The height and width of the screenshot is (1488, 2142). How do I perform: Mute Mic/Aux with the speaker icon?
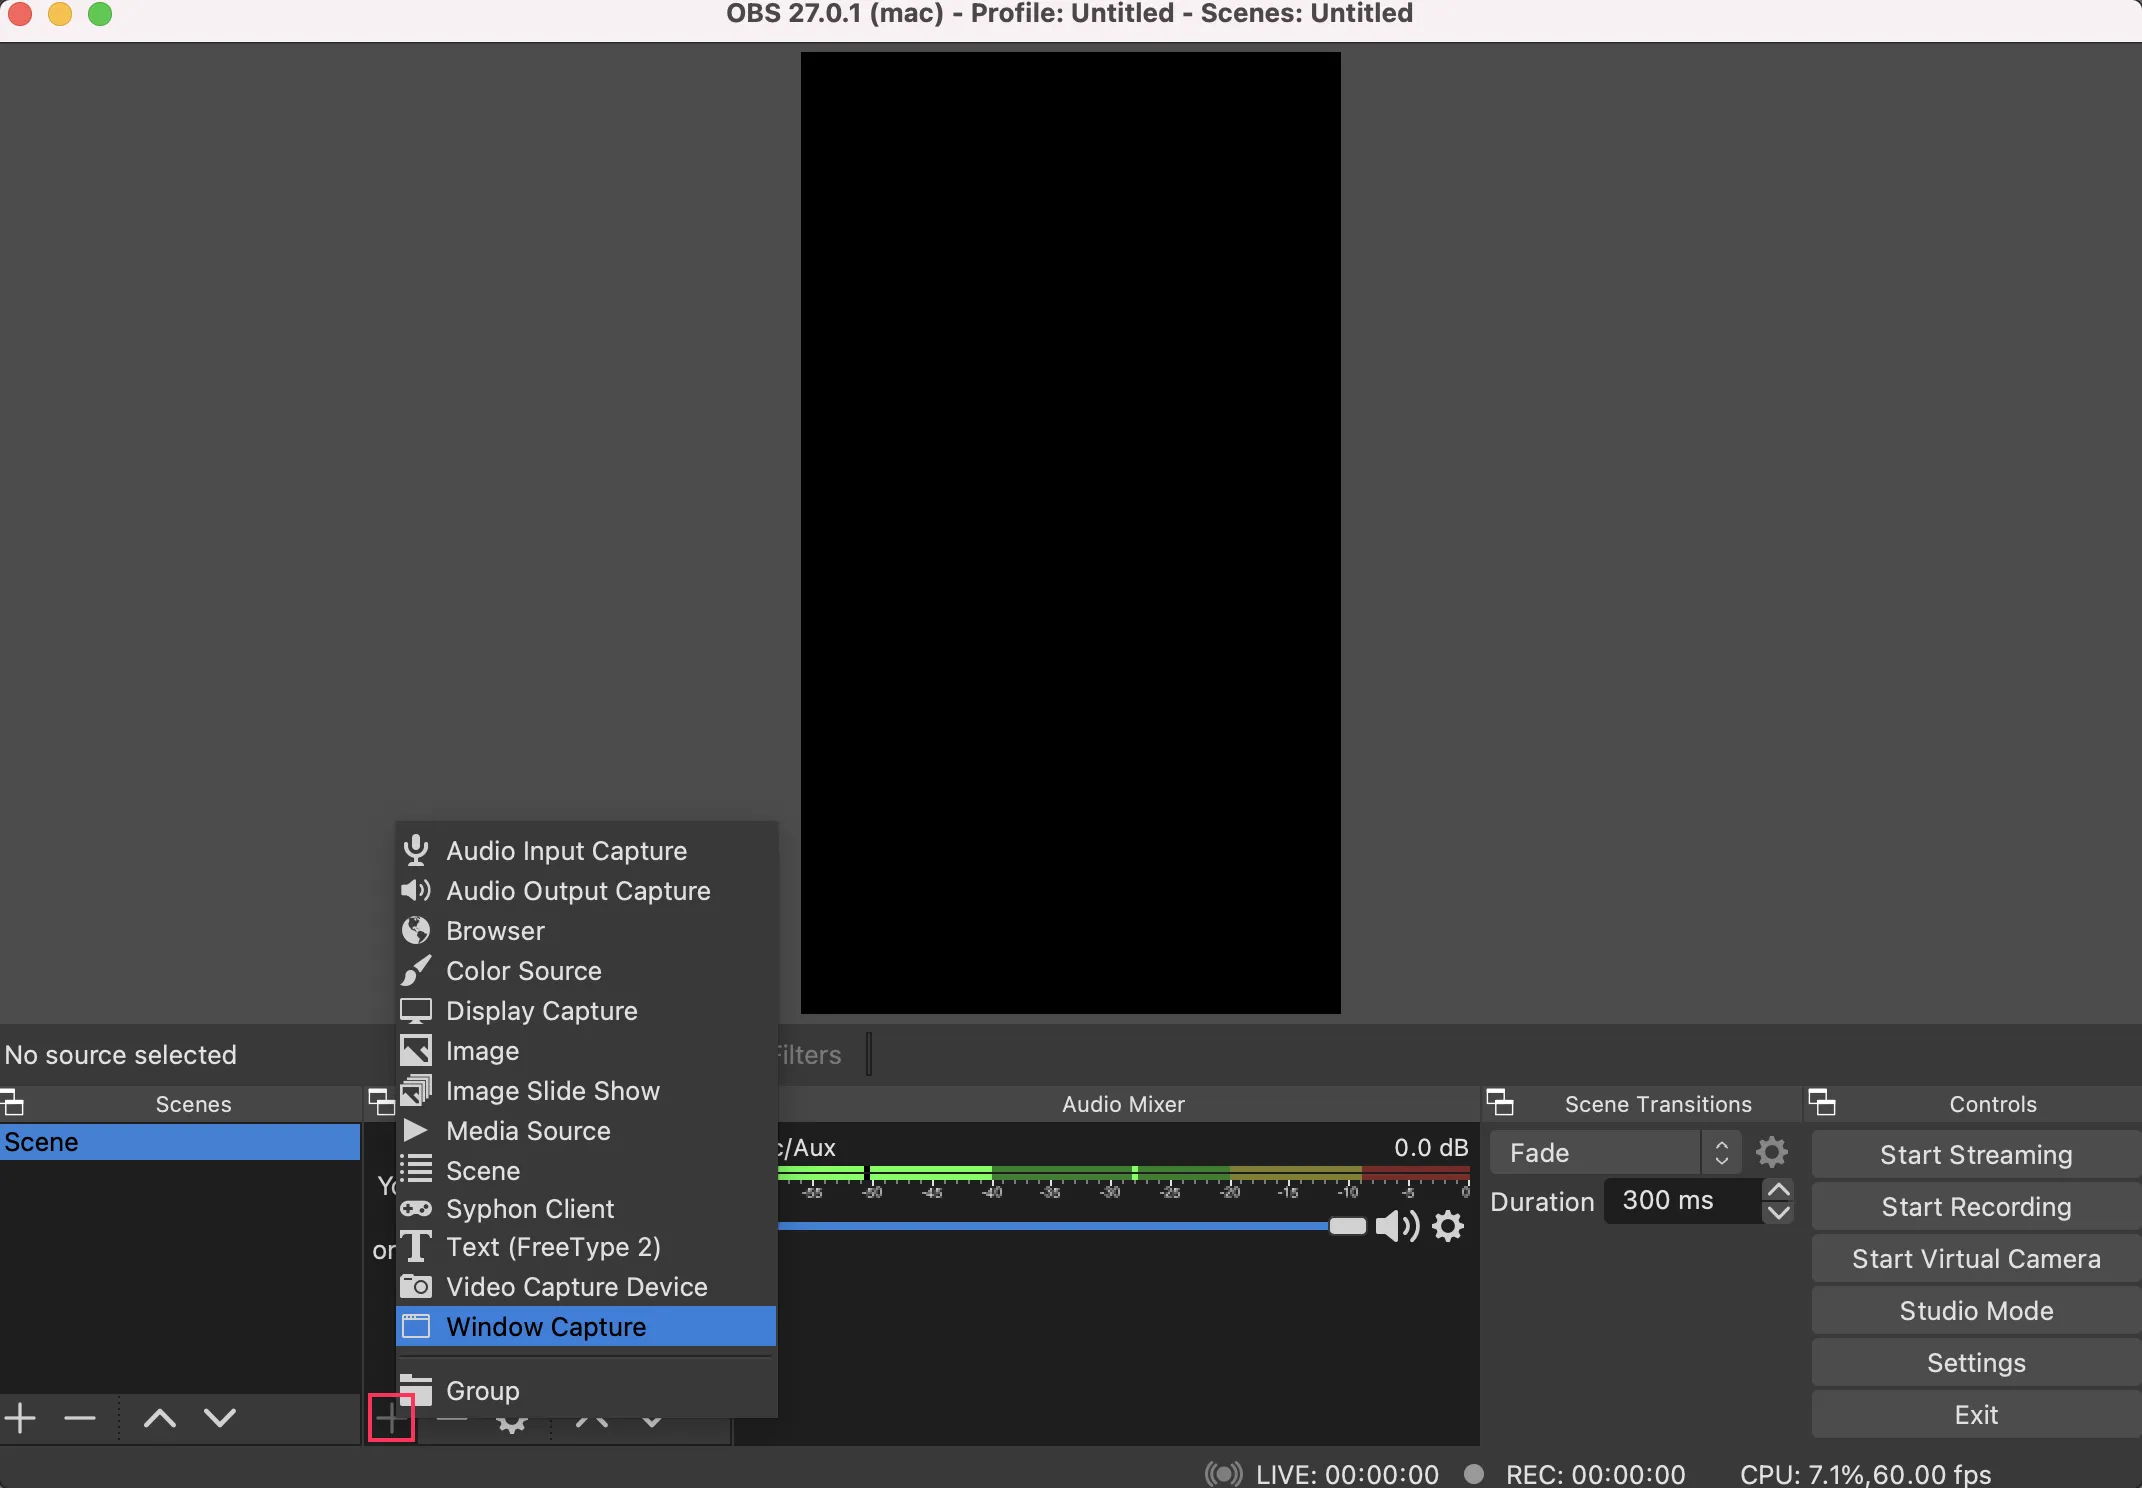point(1397,1226)
